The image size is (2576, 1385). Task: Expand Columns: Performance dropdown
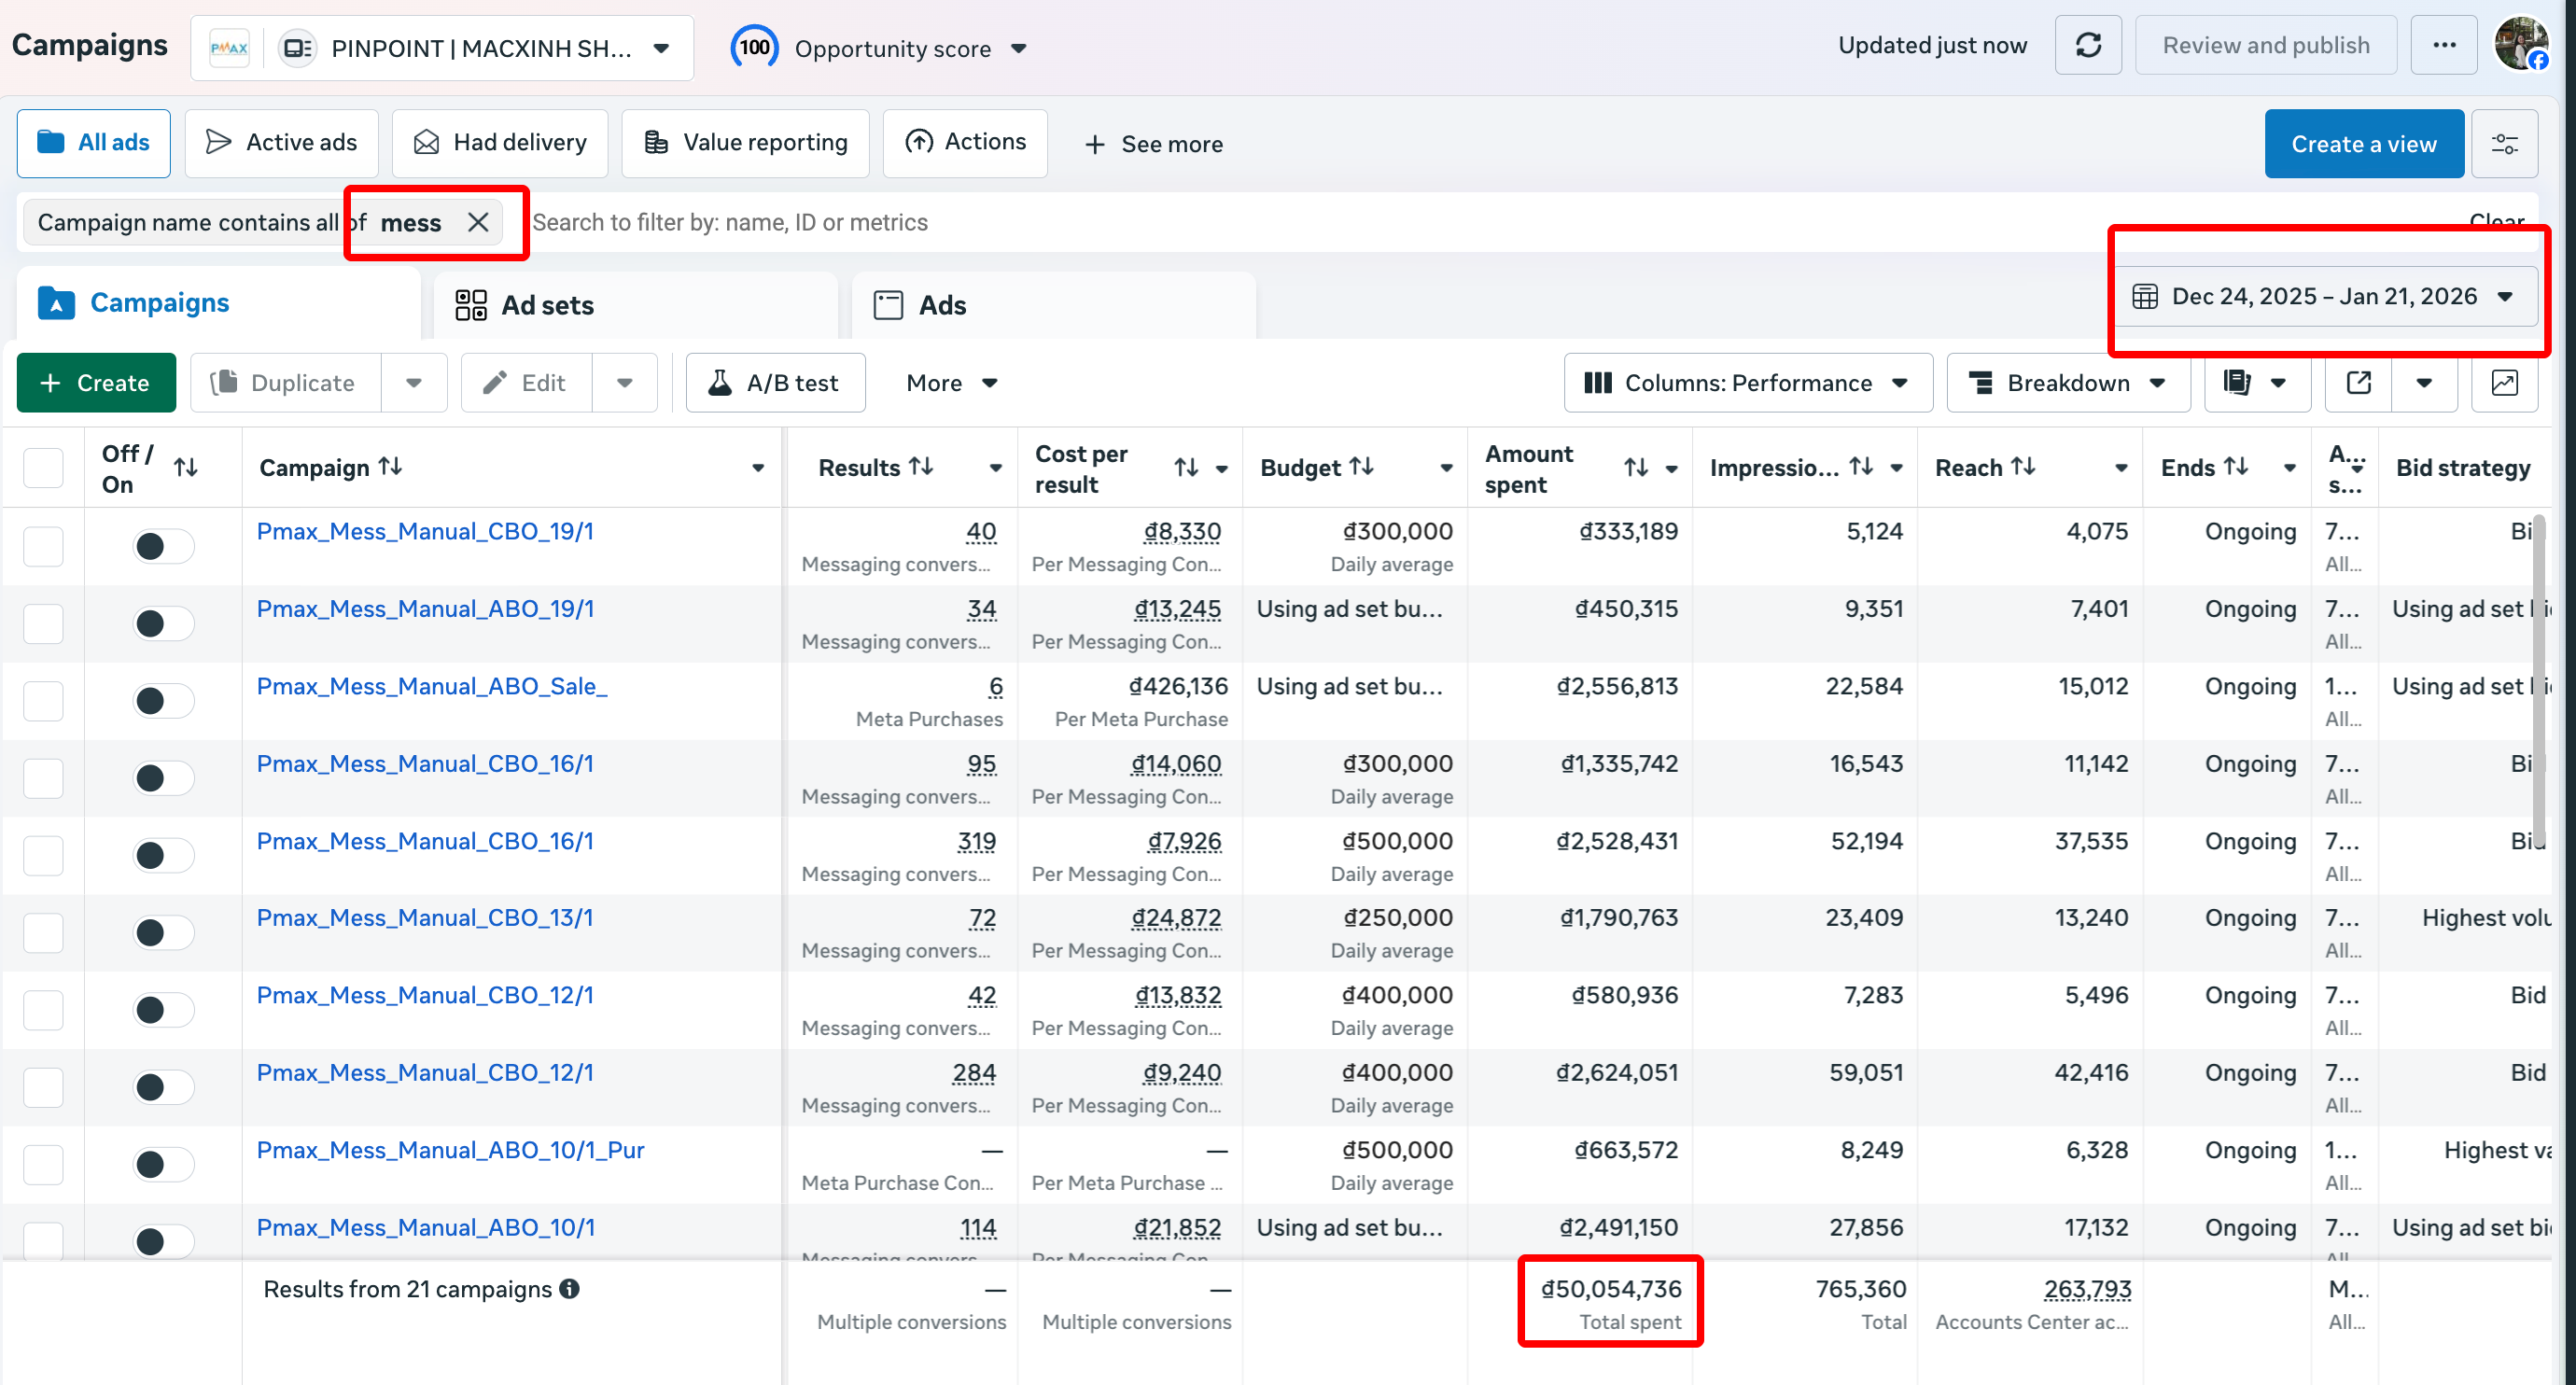tap(1746, 383)
